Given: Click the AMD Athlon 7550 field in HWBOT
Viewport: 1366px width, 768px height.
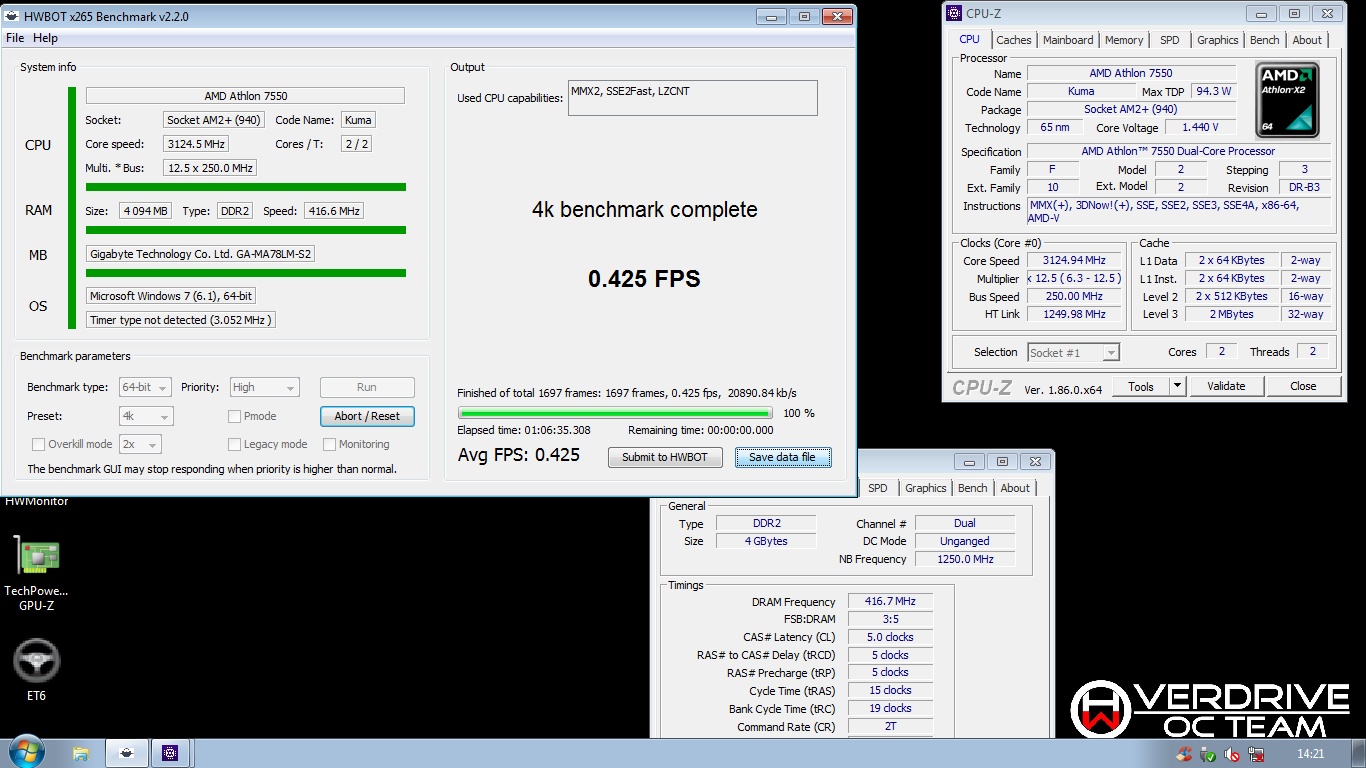Looking at the screenshot, I should point(245,96).
